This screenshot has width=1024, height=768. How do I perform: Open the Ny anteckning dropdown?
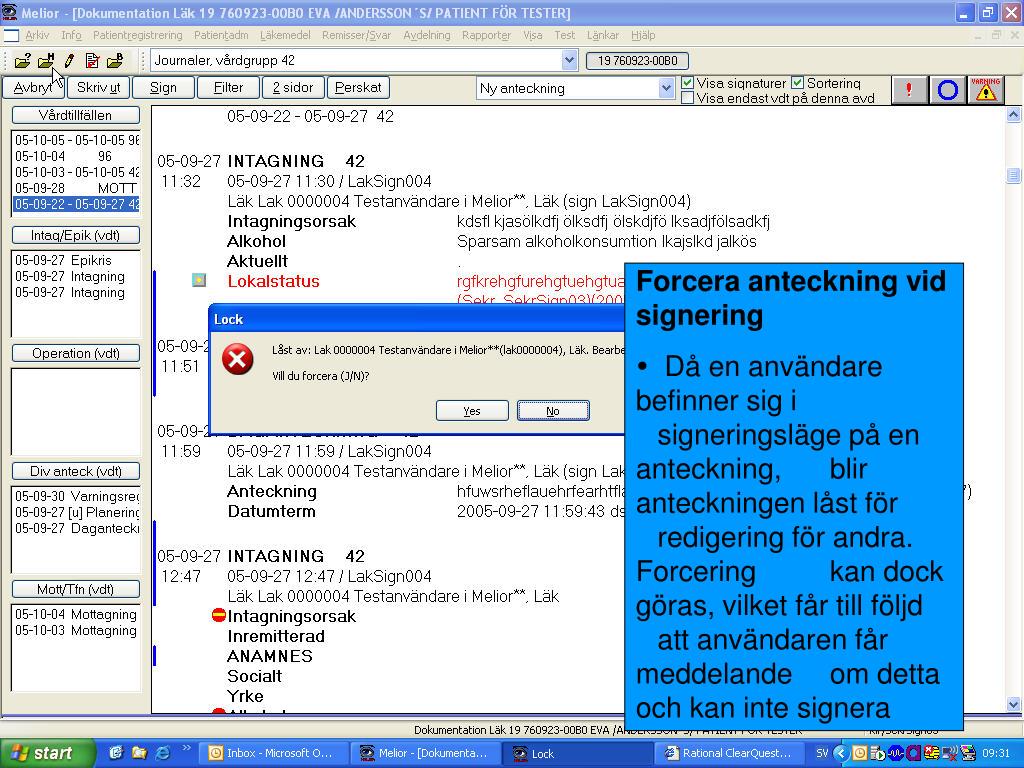click(x=665, y=88)
